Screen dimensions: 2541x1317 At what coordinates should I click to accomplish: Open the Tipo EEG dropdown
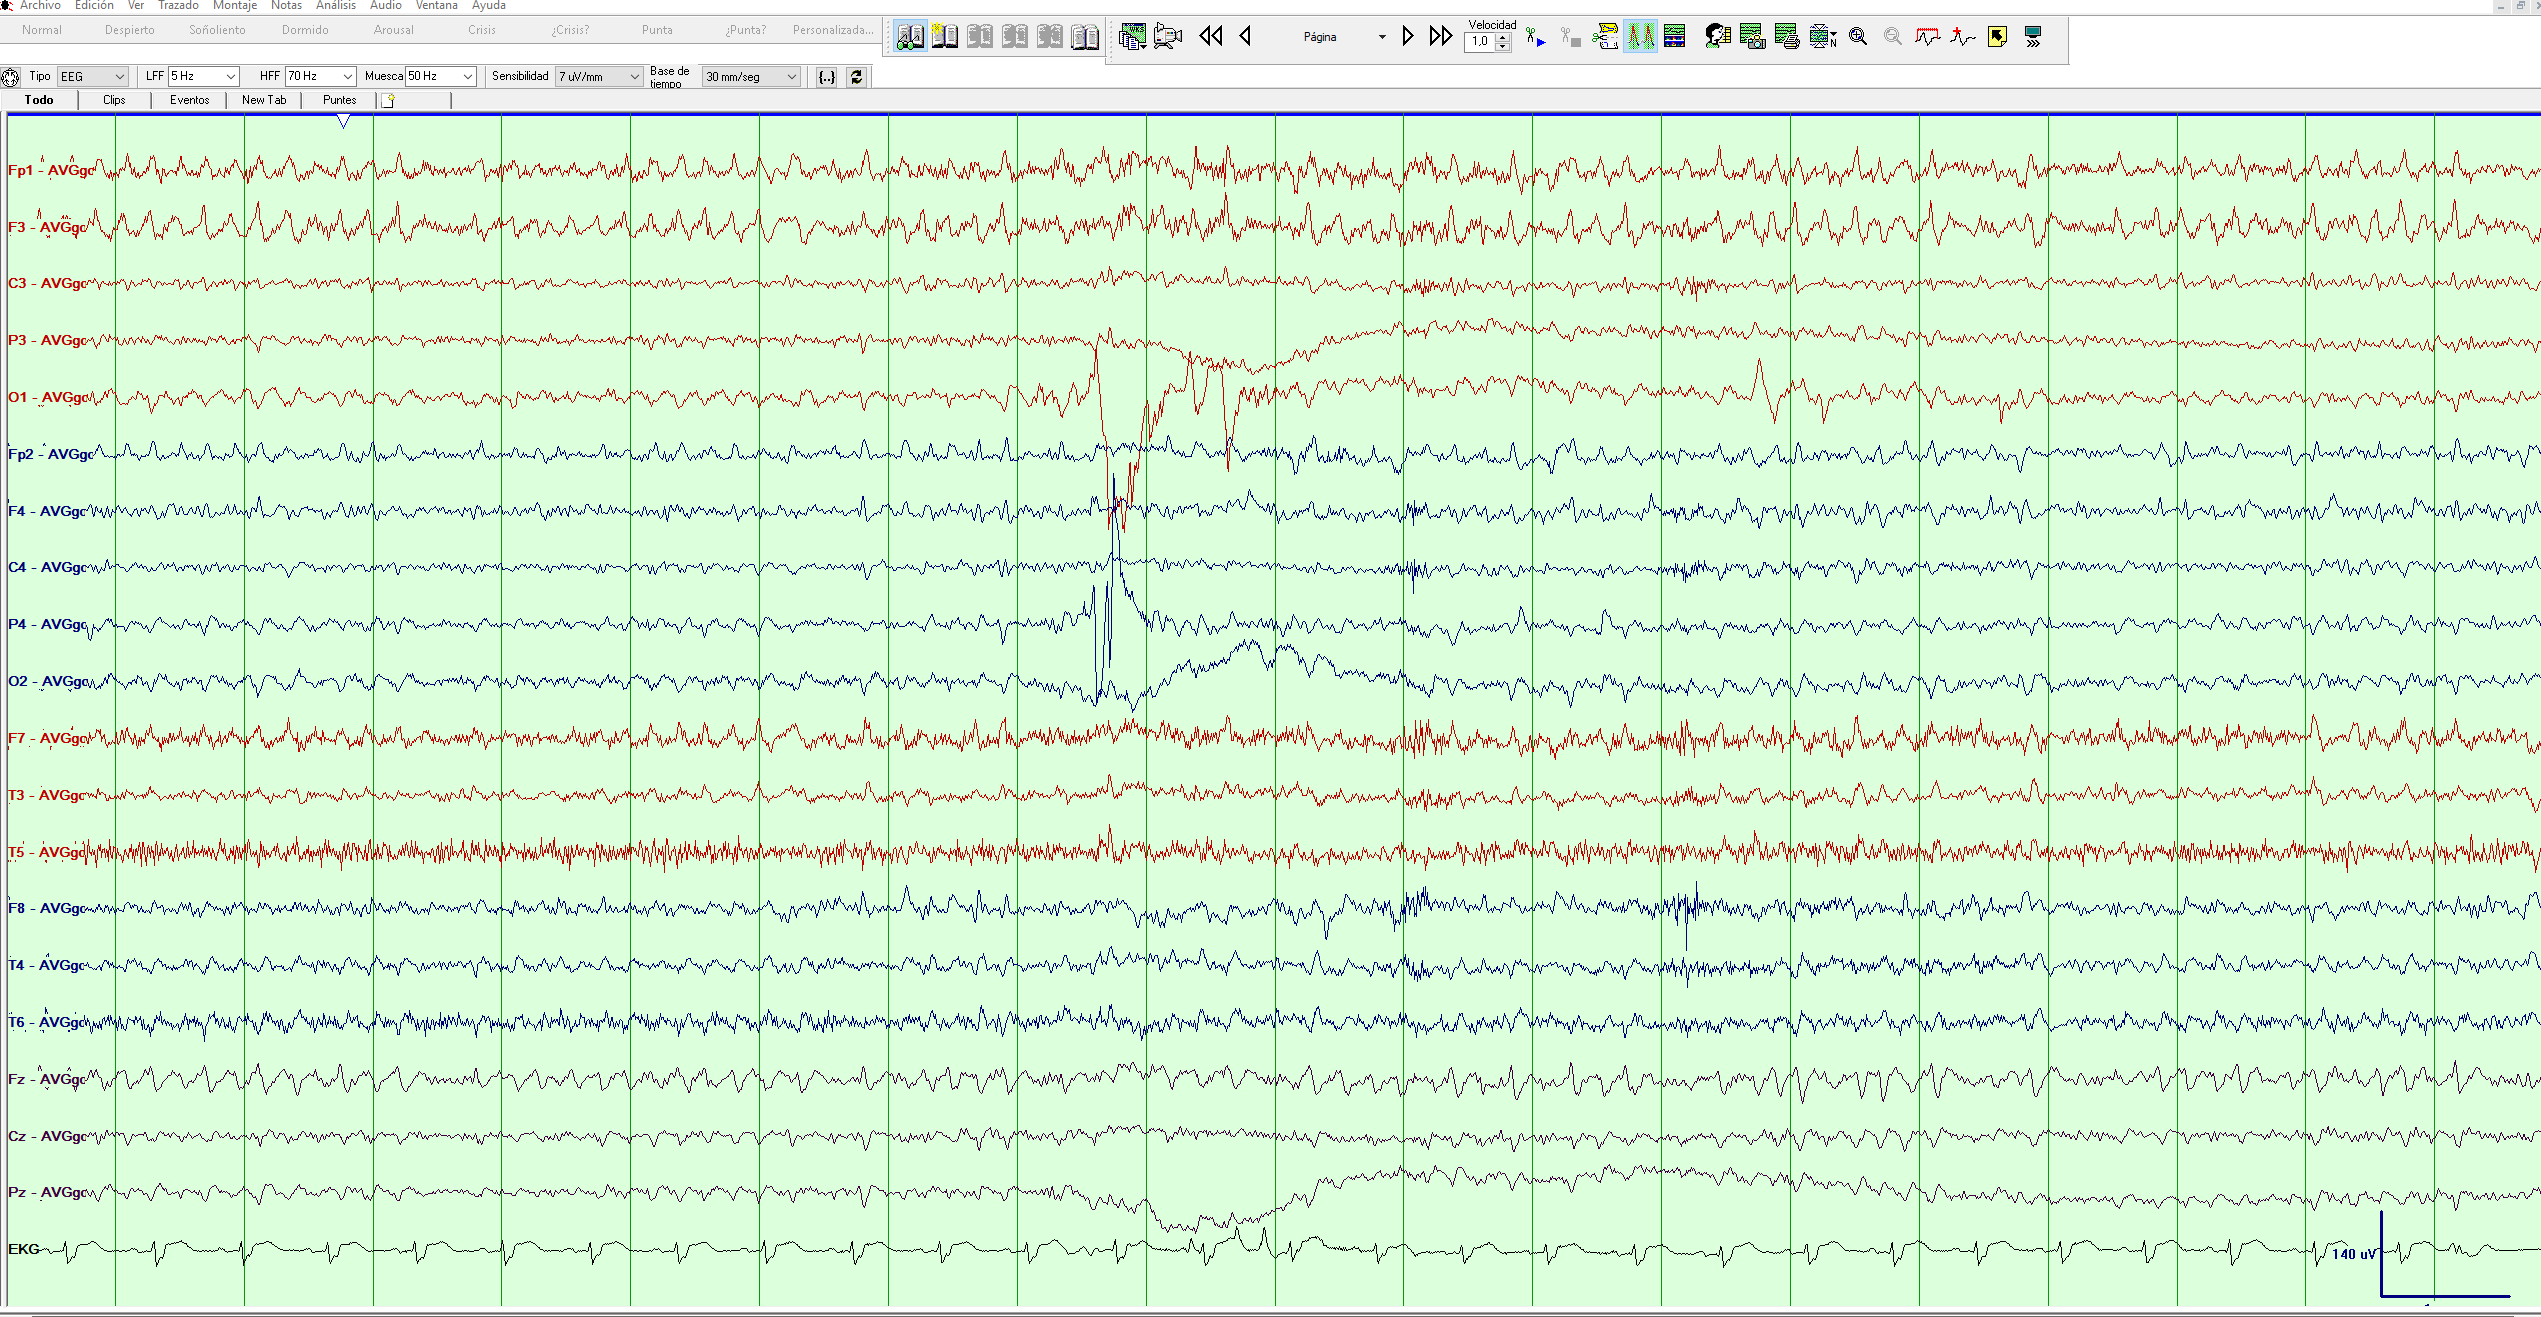[93, 76]
